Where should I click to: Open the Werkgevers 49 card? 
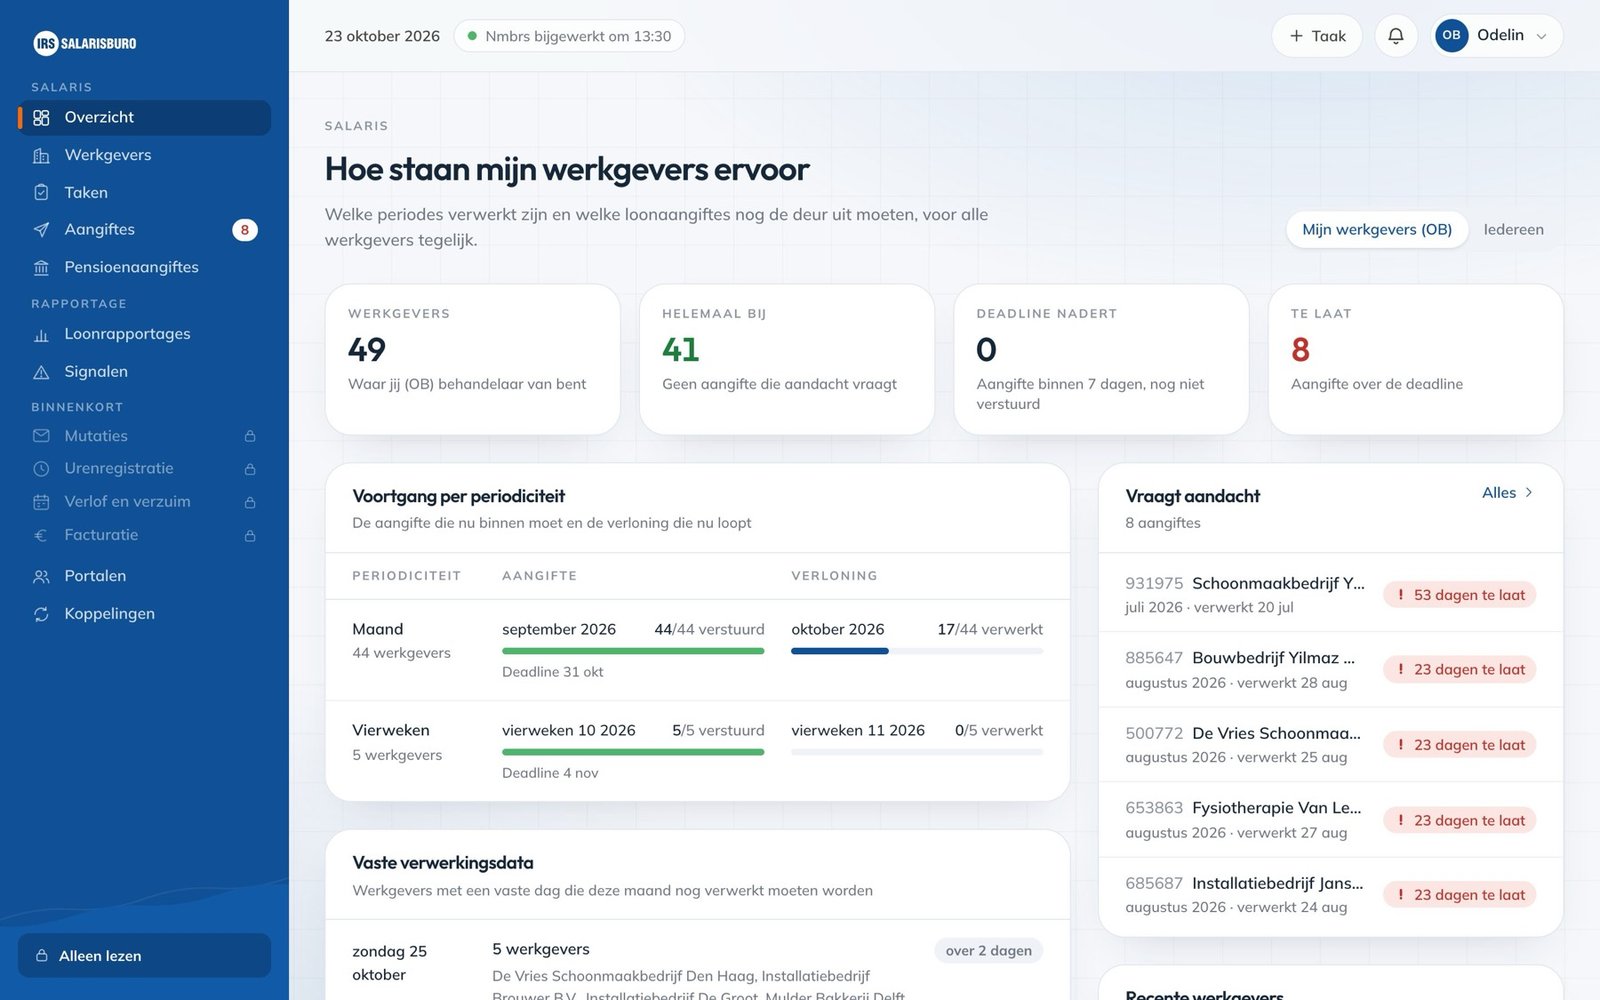click(472, 359)
